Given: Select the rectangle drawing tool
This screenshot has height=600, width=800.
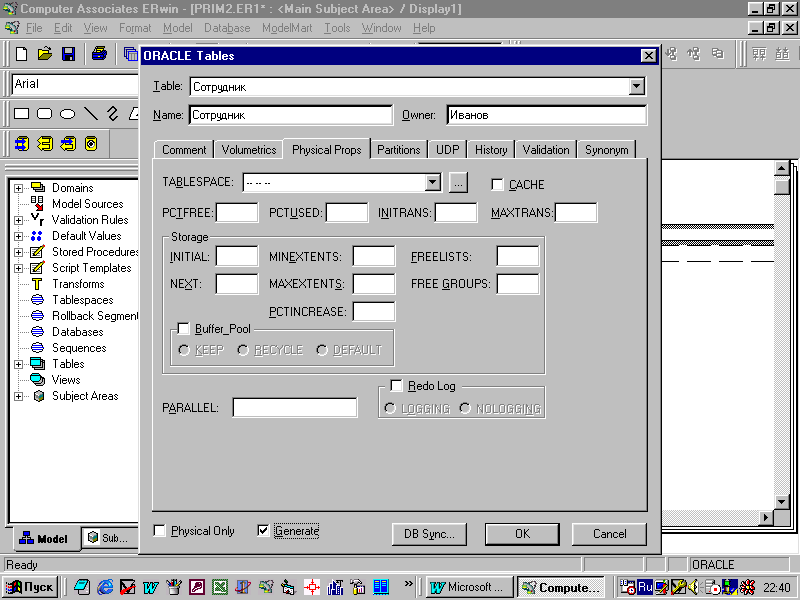Looking at the screenshot, I should pyautogui.click(x=21, y=113).
